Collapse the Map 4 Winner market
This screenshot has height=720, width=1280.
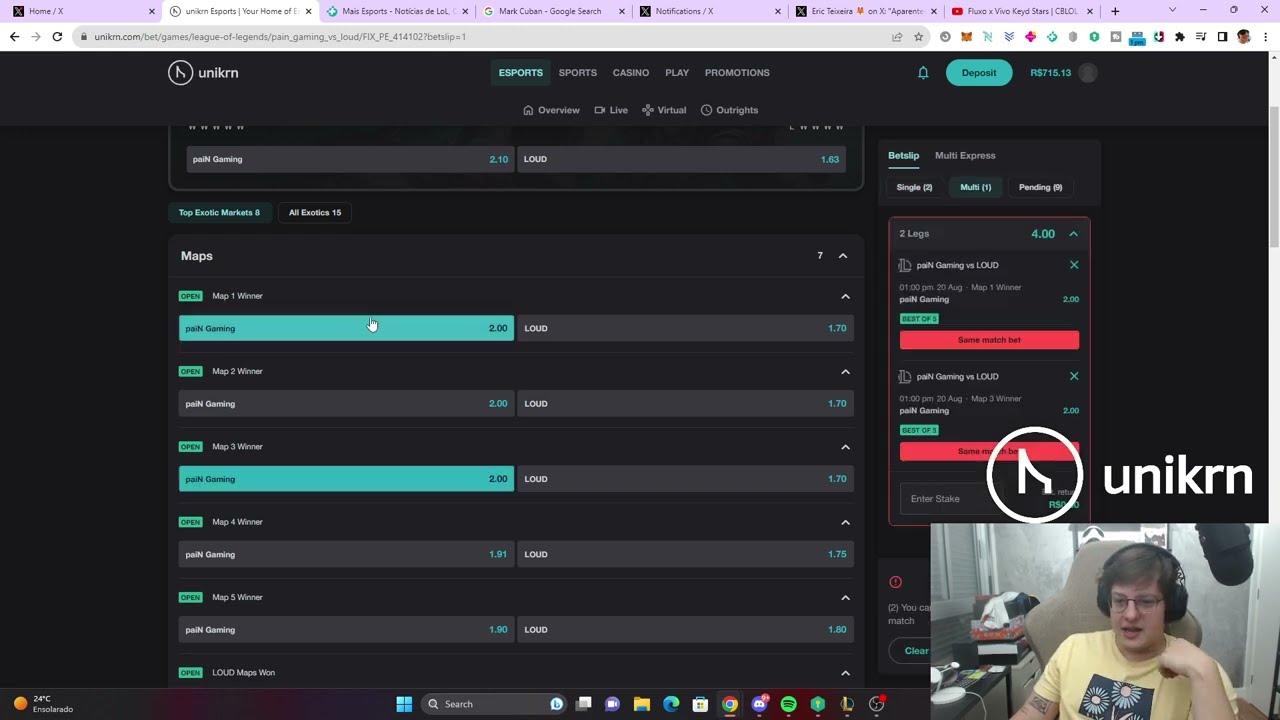click(845, 522)
